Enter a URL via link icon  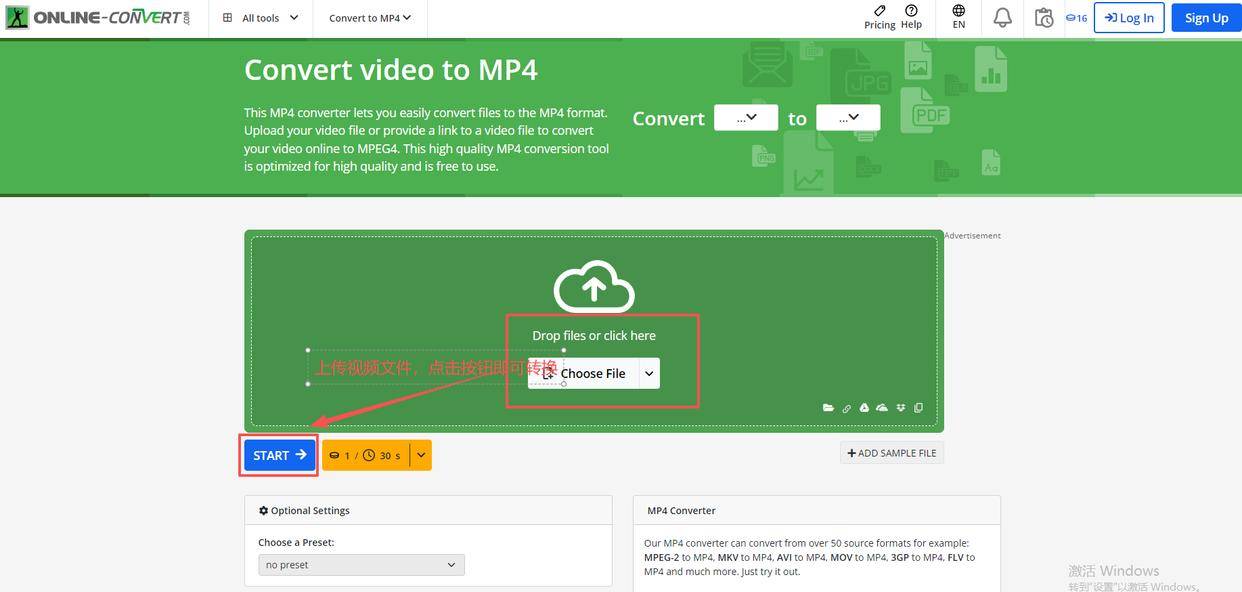coord(846,408)
